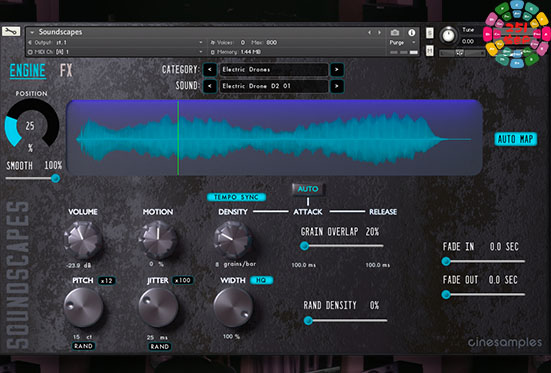The width and height of the screenshot is (551, 373).
Task: Toggle the Pitch x12 multiplier
Action: click(x=106, y=281)
